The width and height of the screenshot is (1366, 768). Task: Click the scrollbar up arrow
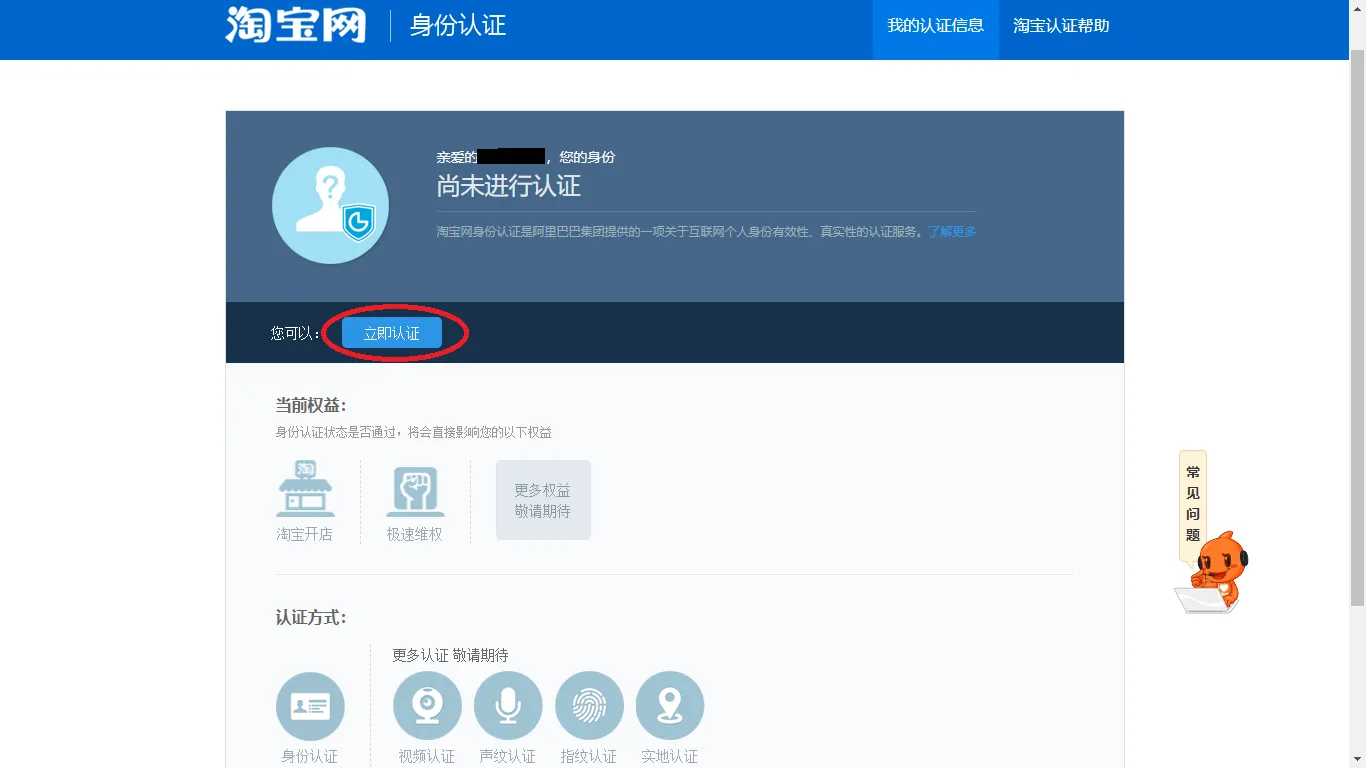point(1357,7)
